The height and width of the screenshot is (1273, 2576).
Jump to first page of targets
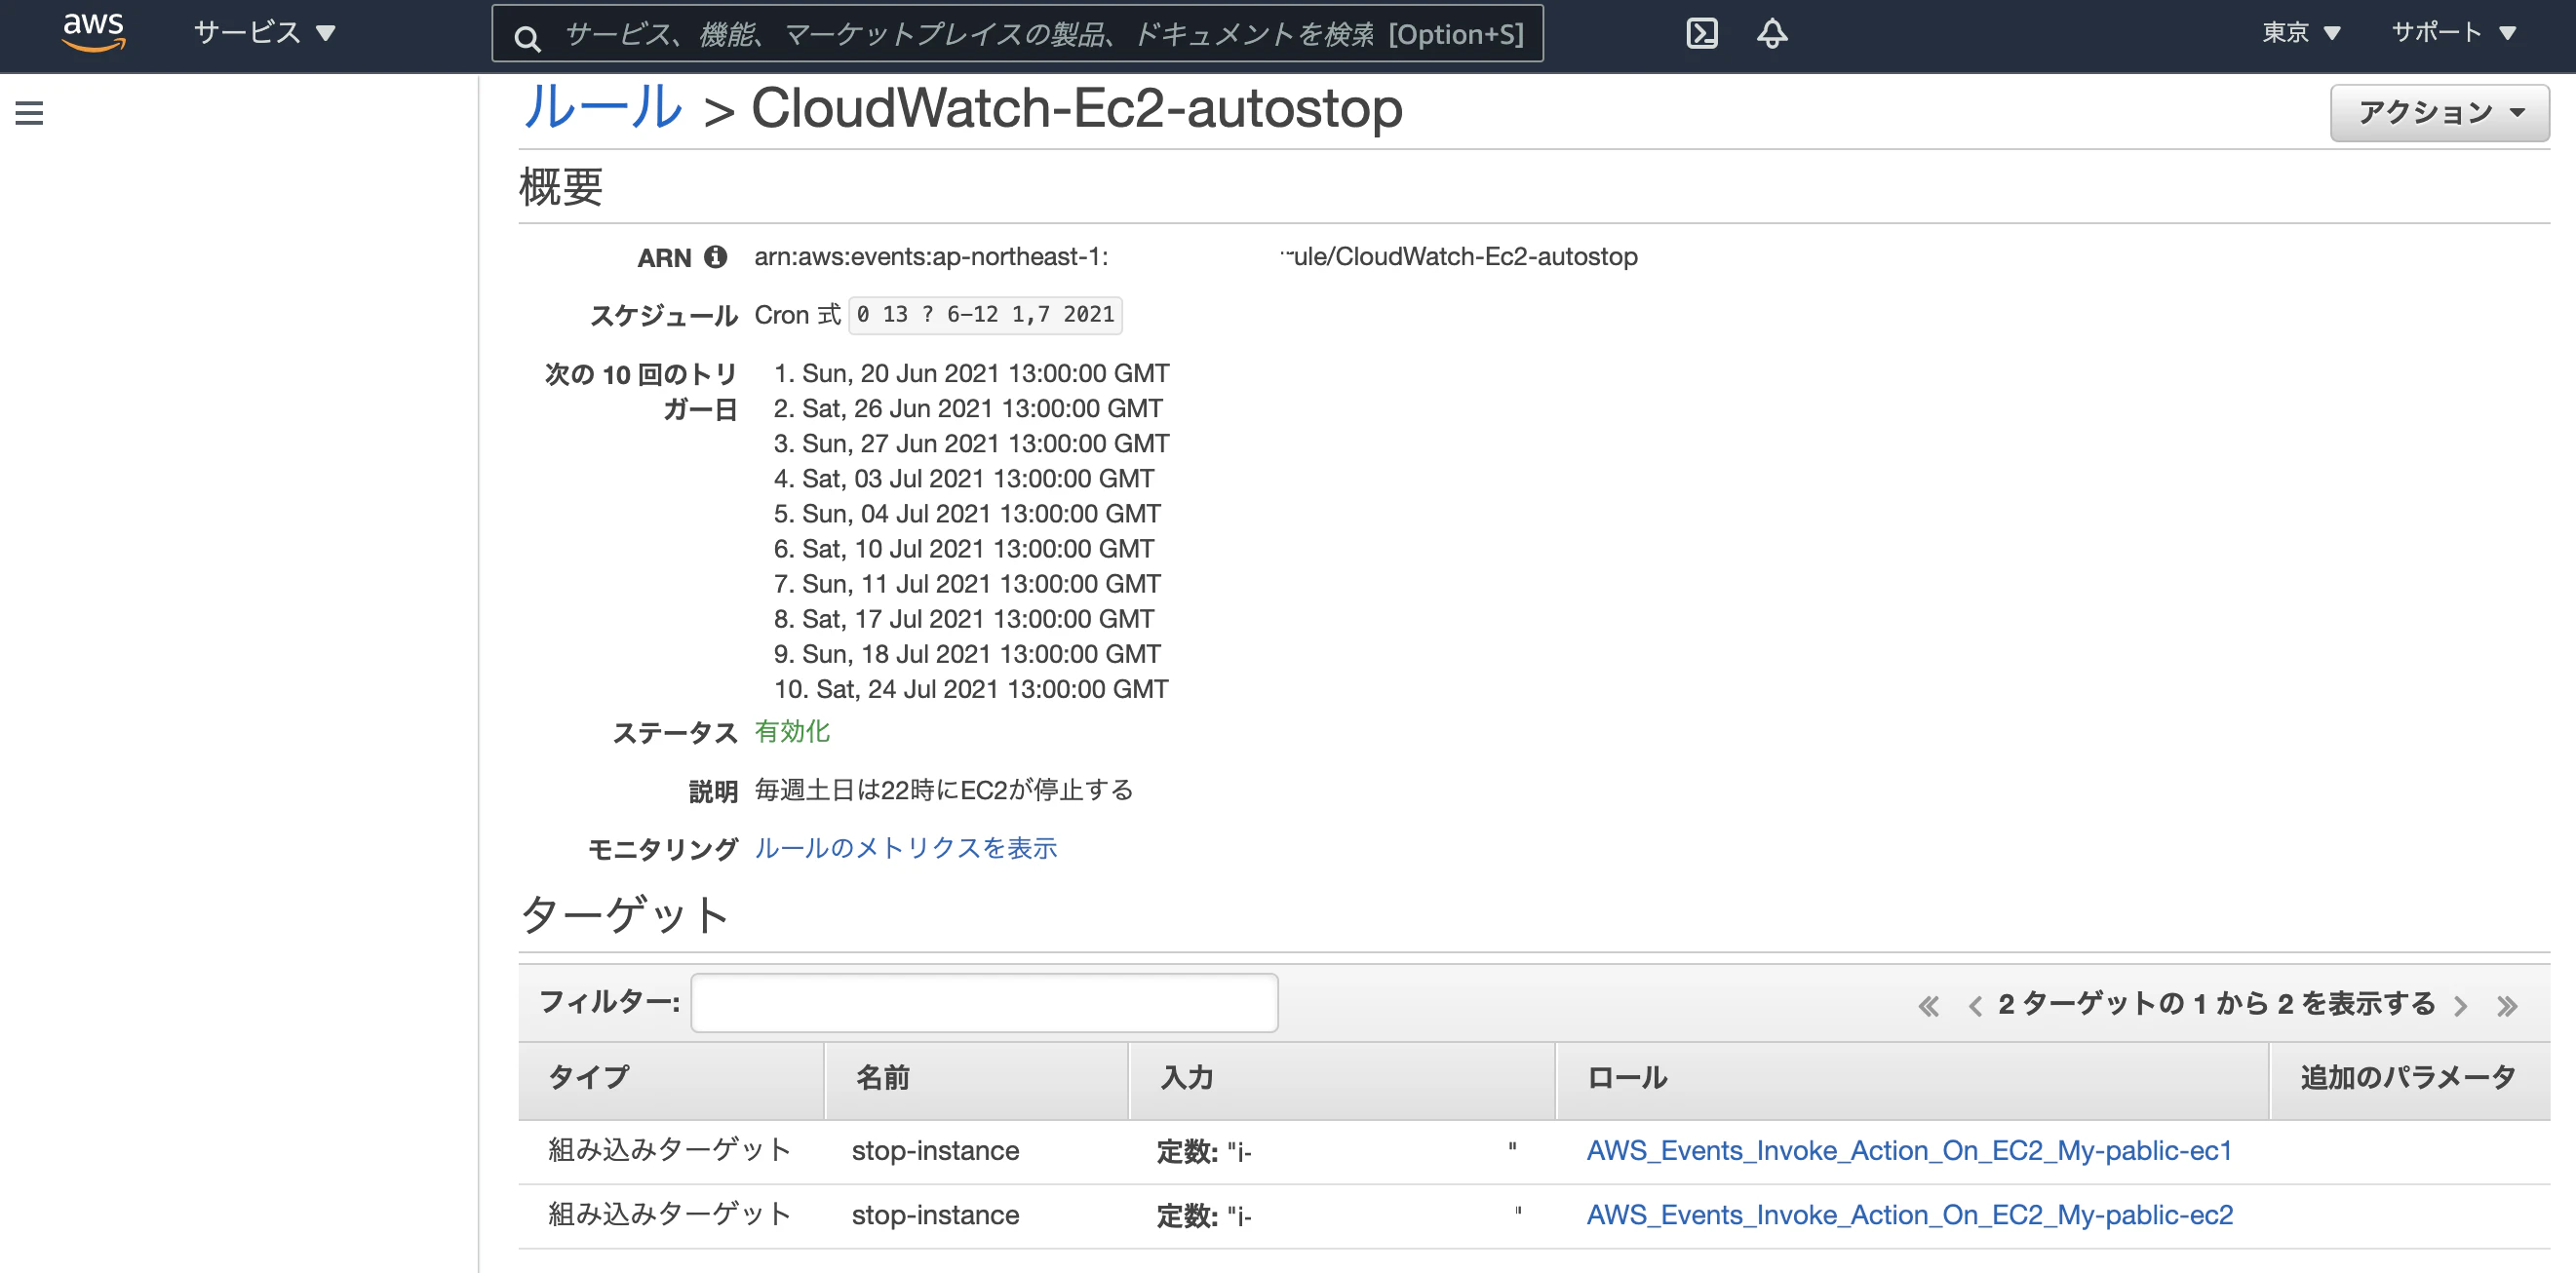(x=1928, y=1005)
